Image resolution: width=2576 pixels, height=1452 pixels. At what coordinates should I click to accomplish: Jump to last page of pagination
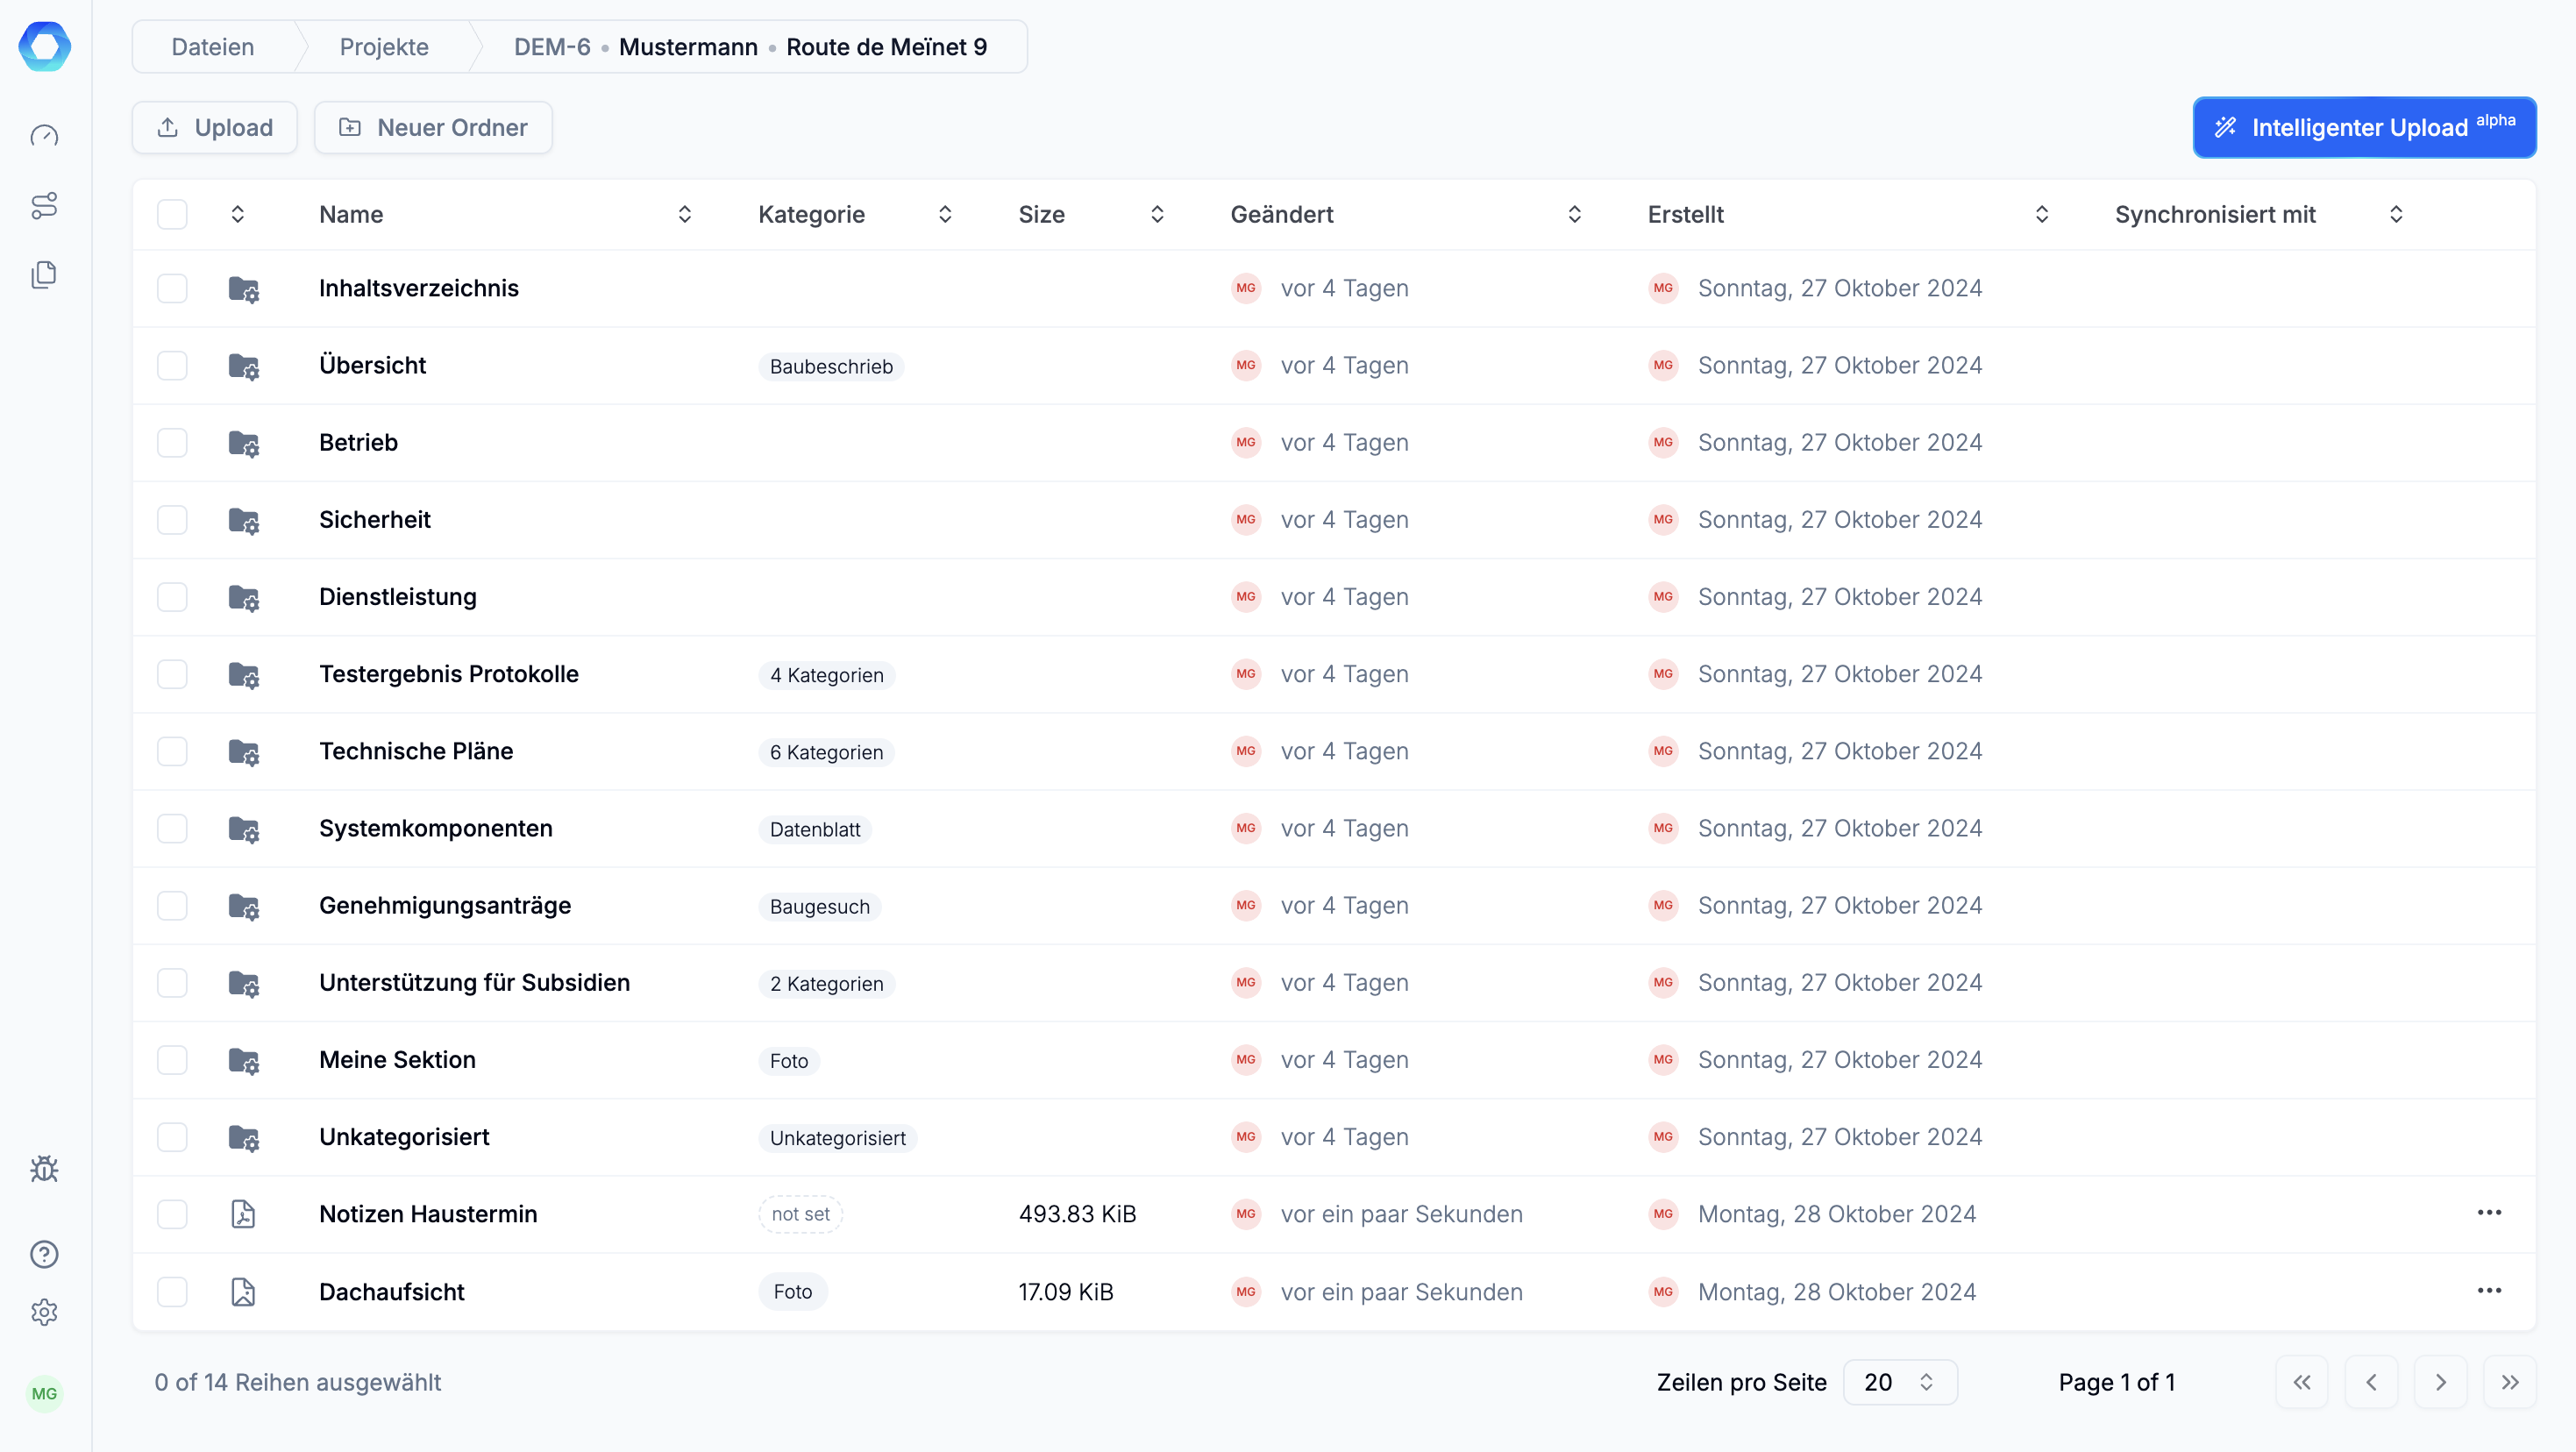[2510, 1382]
